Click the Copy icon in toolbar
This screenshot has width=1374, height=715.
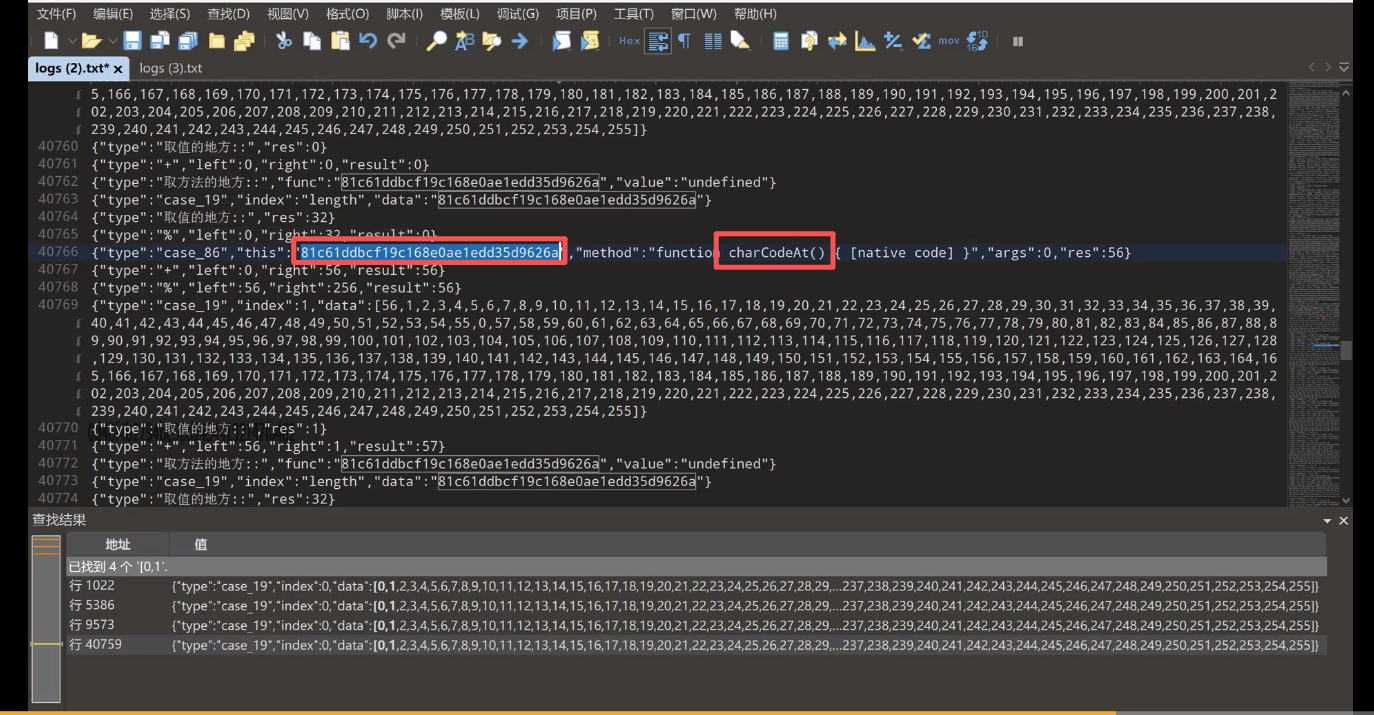coord(312,41)
